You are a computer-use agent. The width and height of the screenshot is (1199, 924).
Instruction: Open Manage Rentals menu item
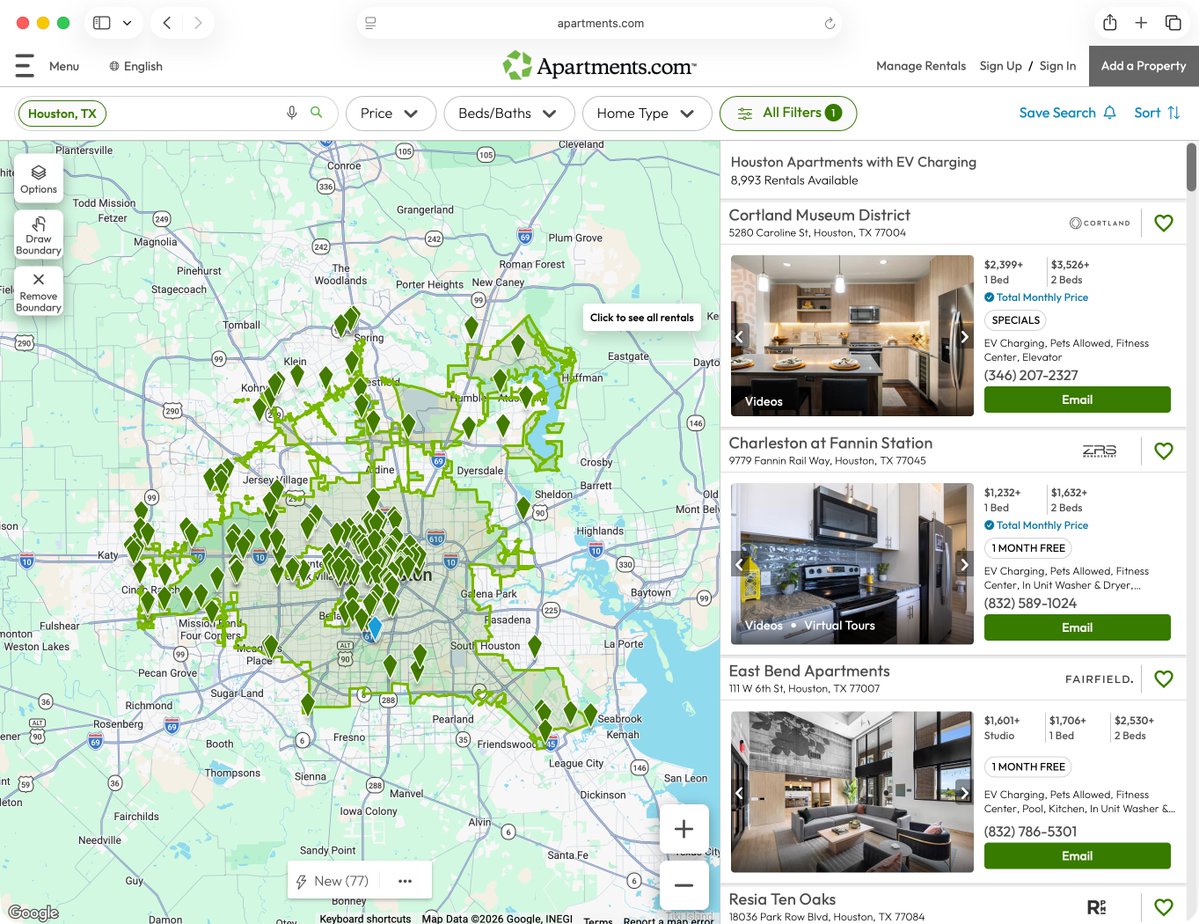pyautogui.click(x=921, y=66)
